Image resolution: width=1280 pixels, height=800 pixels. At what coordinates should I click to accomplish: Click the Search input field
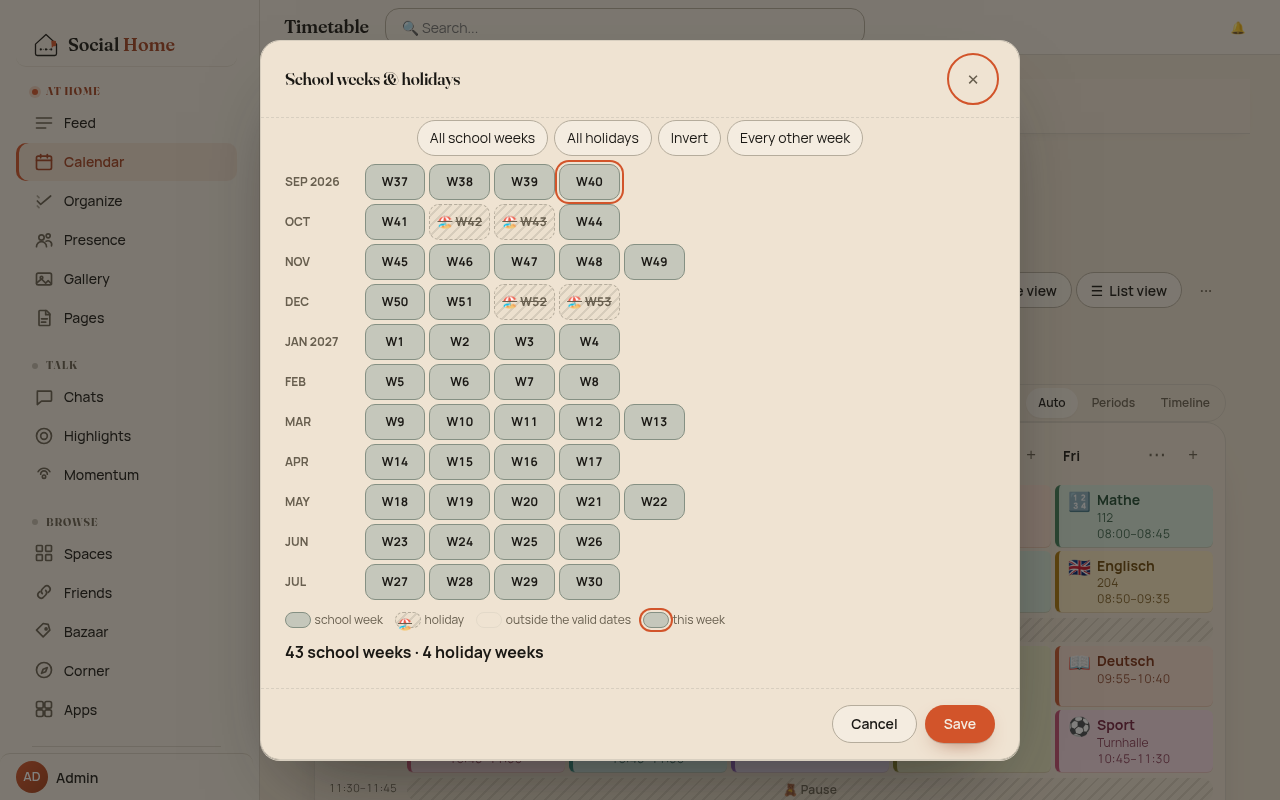[625, 28]
